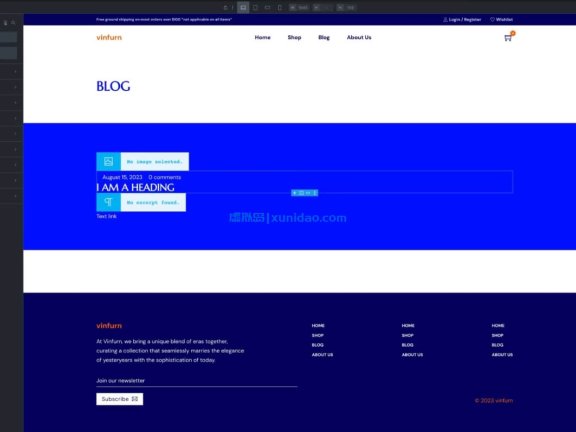This screenshot has height=432, width=576.
Task: Click ABOUT US in the last footer column
Action: pos(502,354)
